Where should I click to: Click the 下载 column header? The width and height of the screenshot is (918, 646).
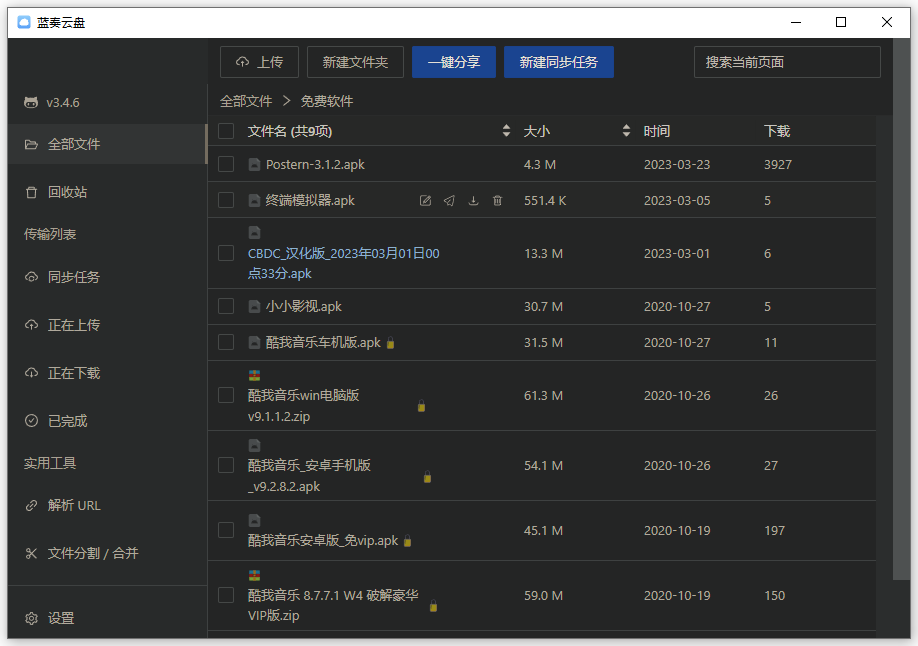tap(777, 131)
